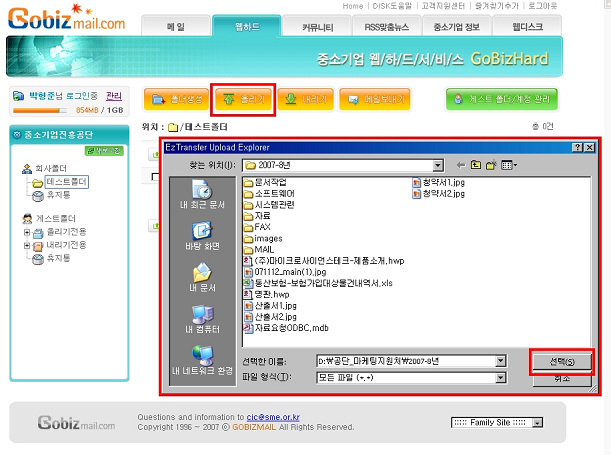Viewport: 611px width, 460px height.
Task: Click the 메일보내기 send-mail button
Action: pos(375,99)
